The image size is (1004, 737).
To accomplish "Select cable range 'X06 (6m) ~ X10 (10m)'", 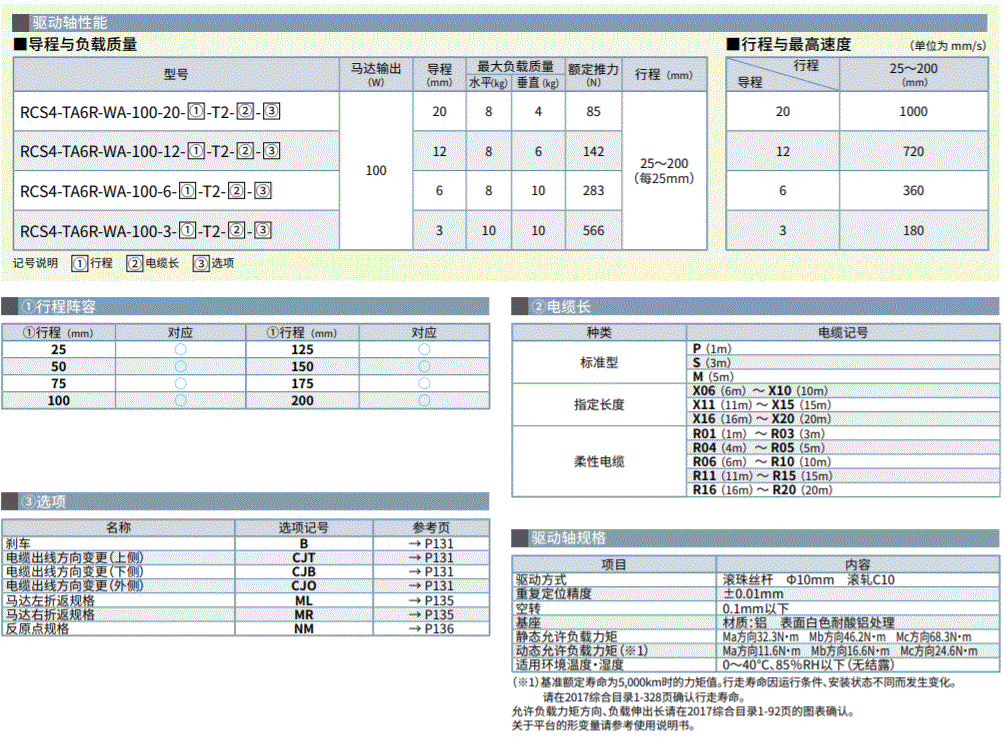I will tap(760, 391).
